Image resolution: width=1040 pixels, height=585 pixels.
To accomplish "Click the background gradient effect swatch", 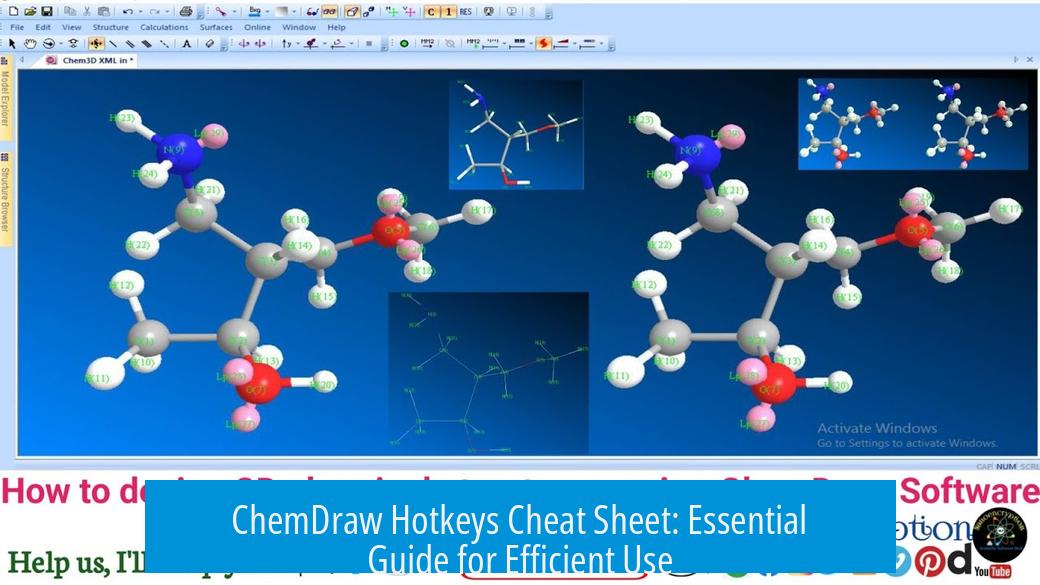I will coord(281,11).
